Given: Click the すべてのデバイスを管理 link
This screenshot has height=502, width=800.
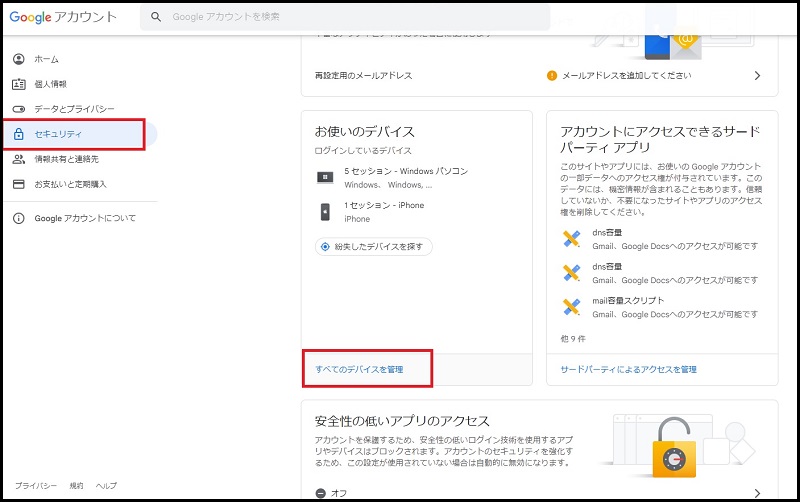Looking at the screenshot, I should point(360,370).
